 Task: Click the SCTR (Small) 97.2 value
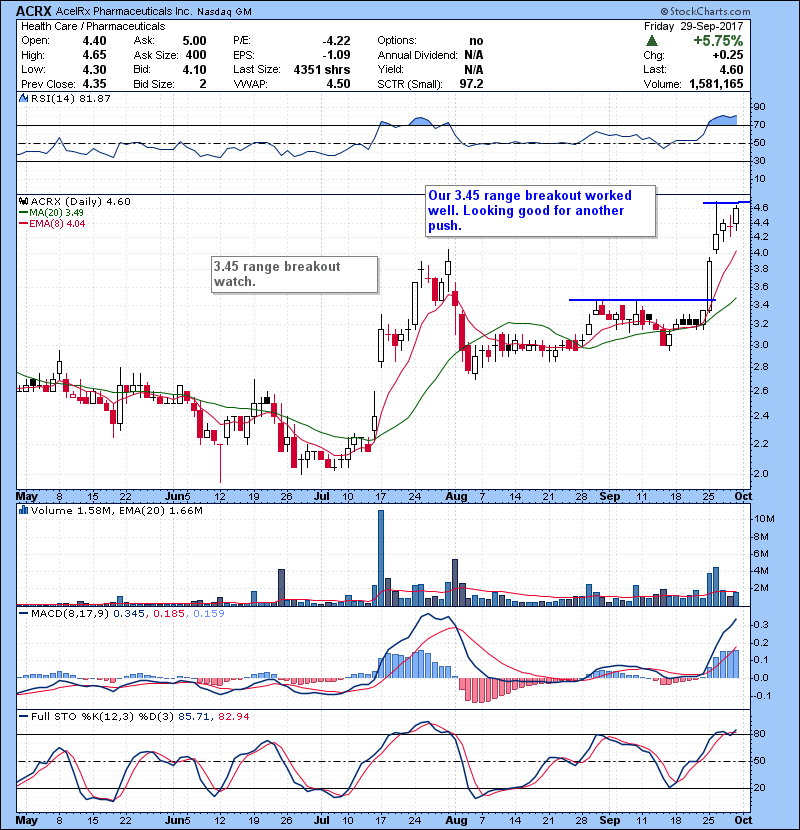pos(471,84)
